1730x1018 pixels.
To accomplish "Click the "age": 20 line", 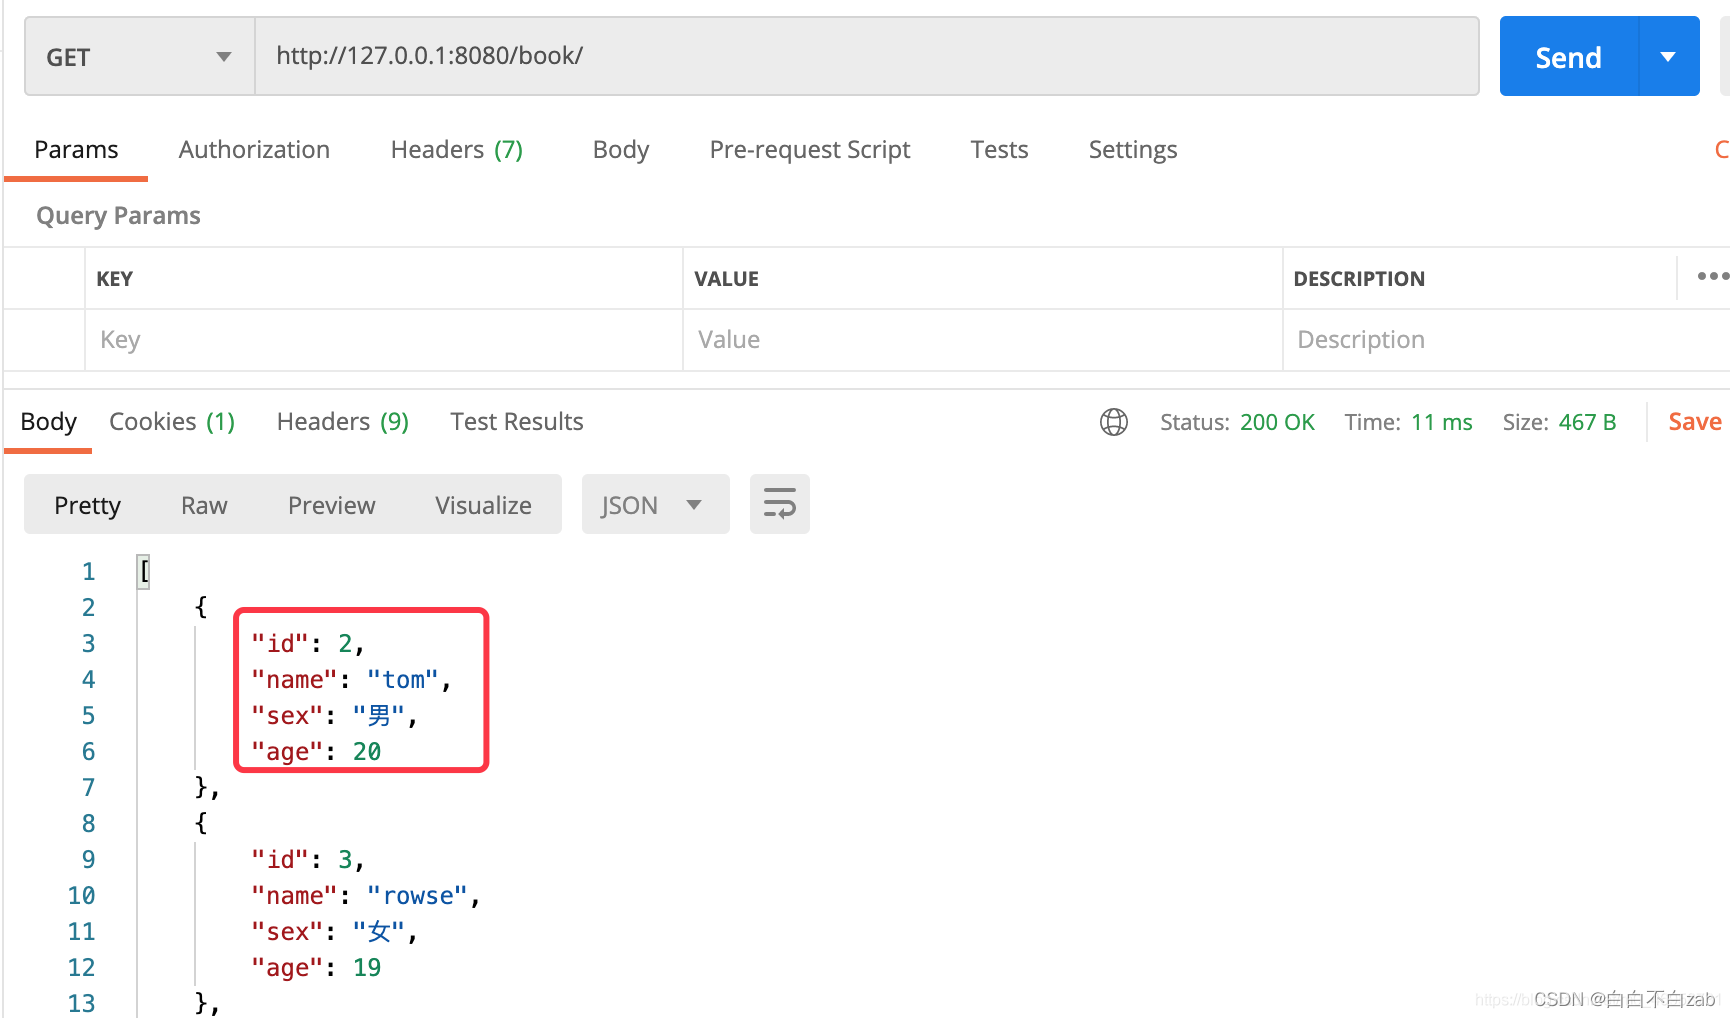I will click(x=316, y=752).
